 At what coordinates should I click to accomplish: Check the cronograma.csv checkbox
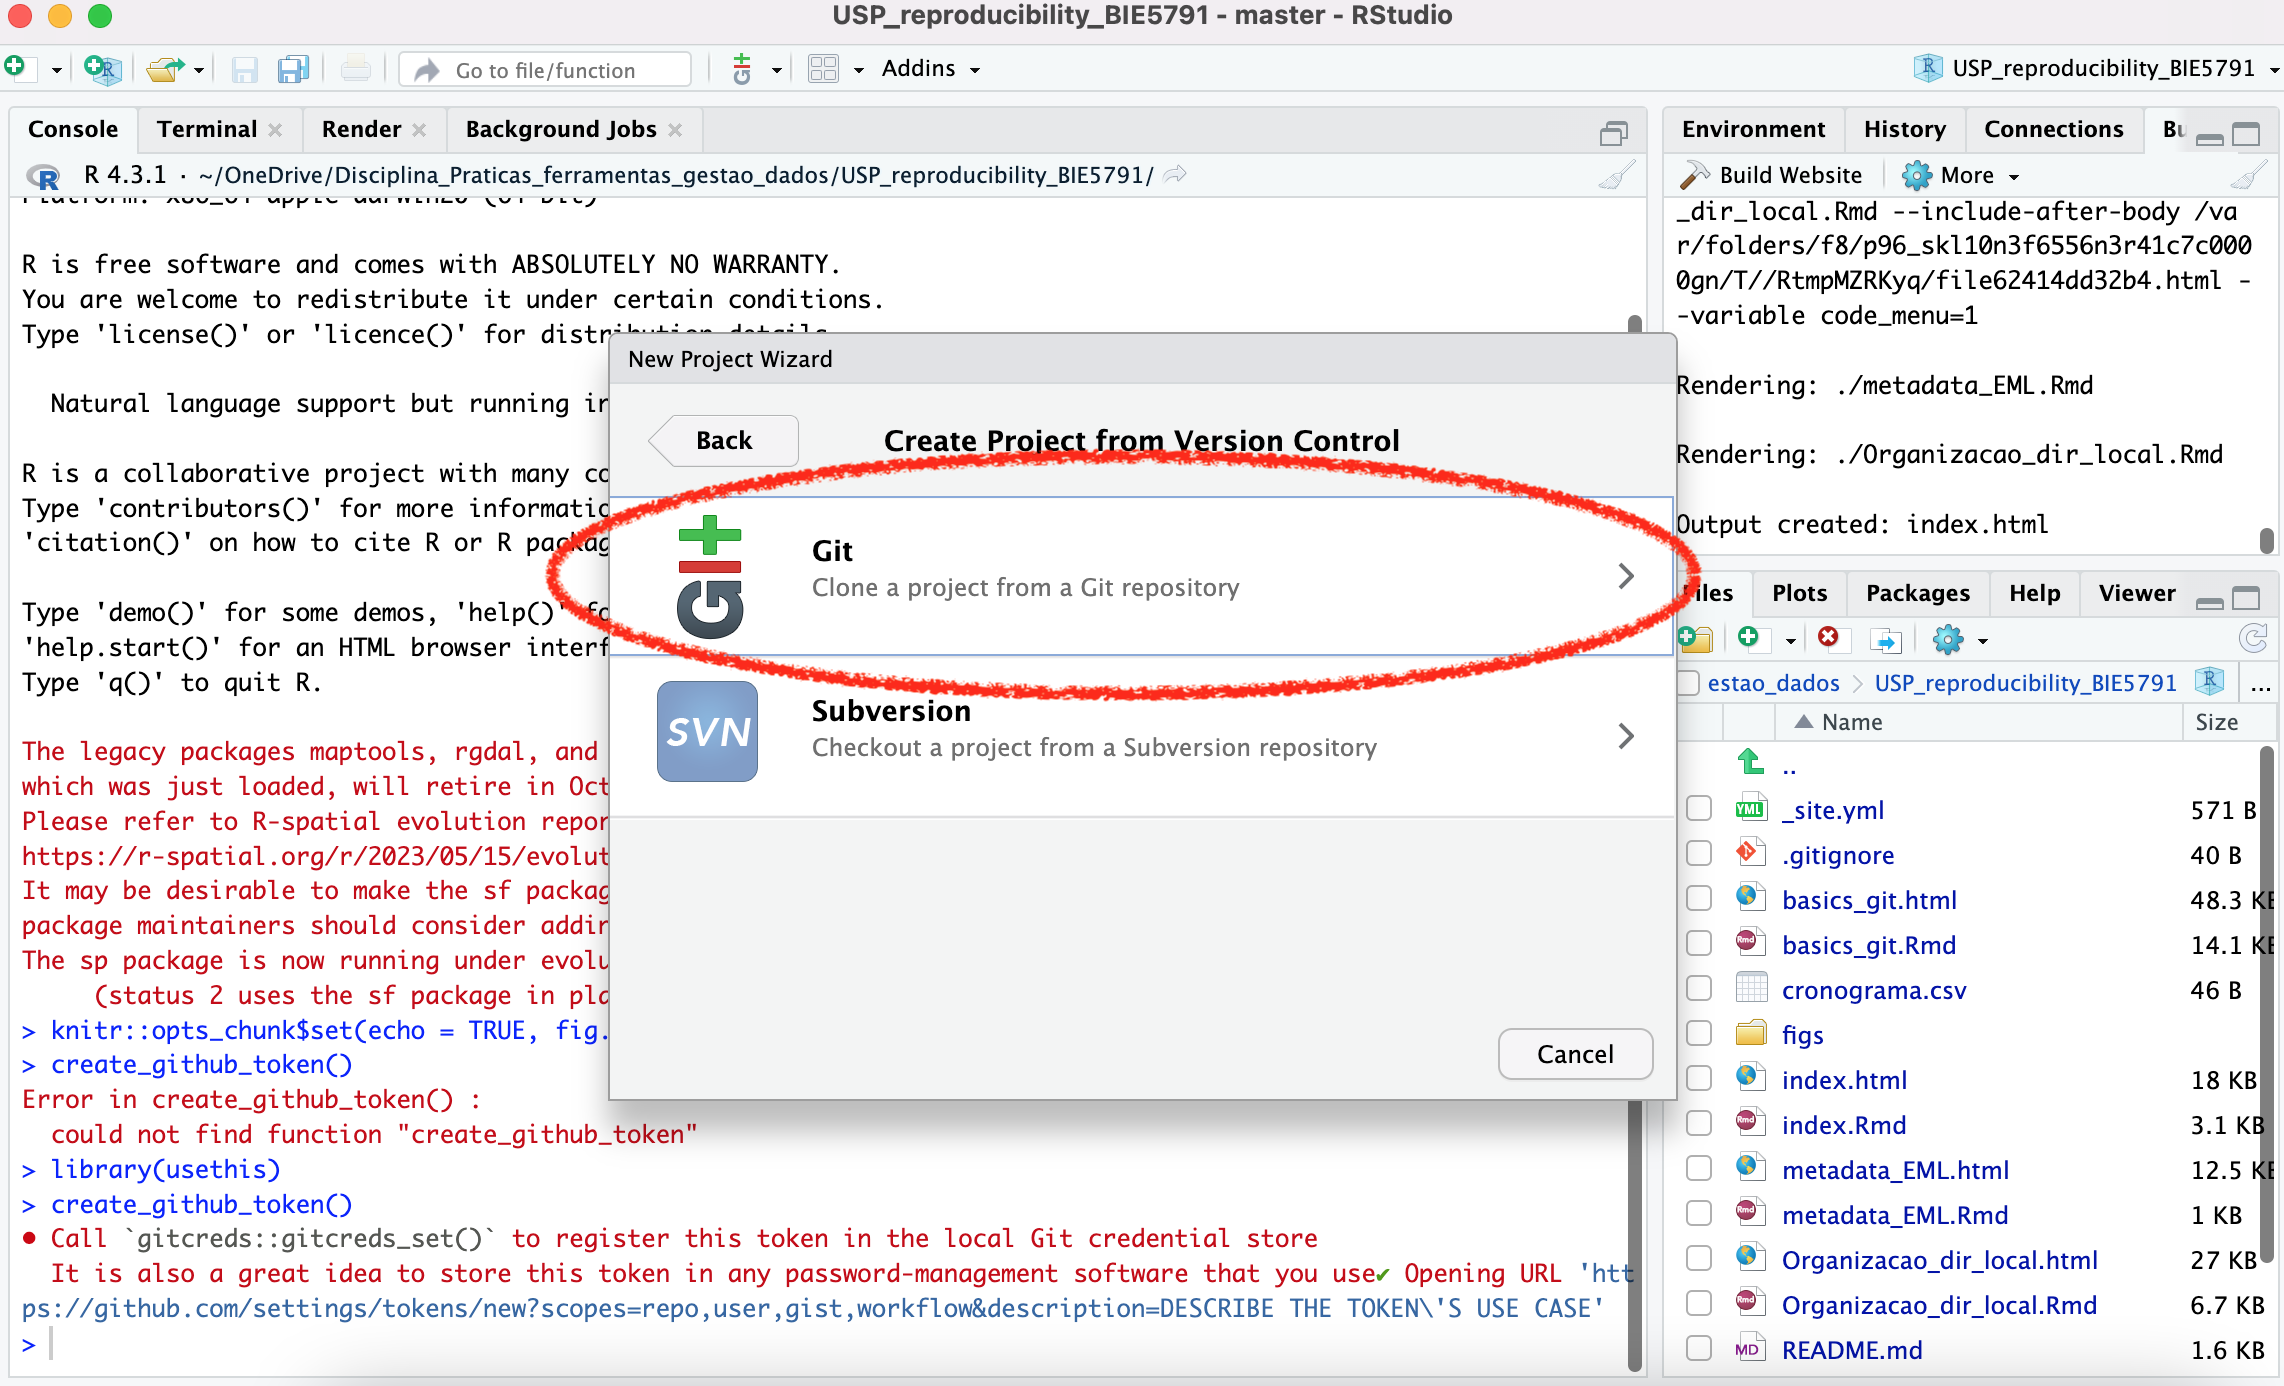(1699, 988)
